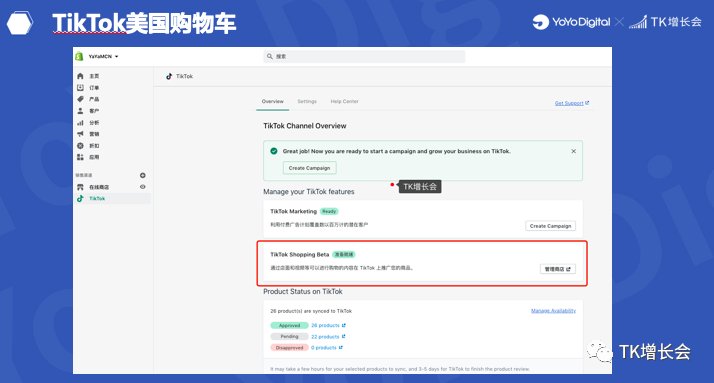Dismiss the Great job banner
Screen dimensions: 714x383
573,151
